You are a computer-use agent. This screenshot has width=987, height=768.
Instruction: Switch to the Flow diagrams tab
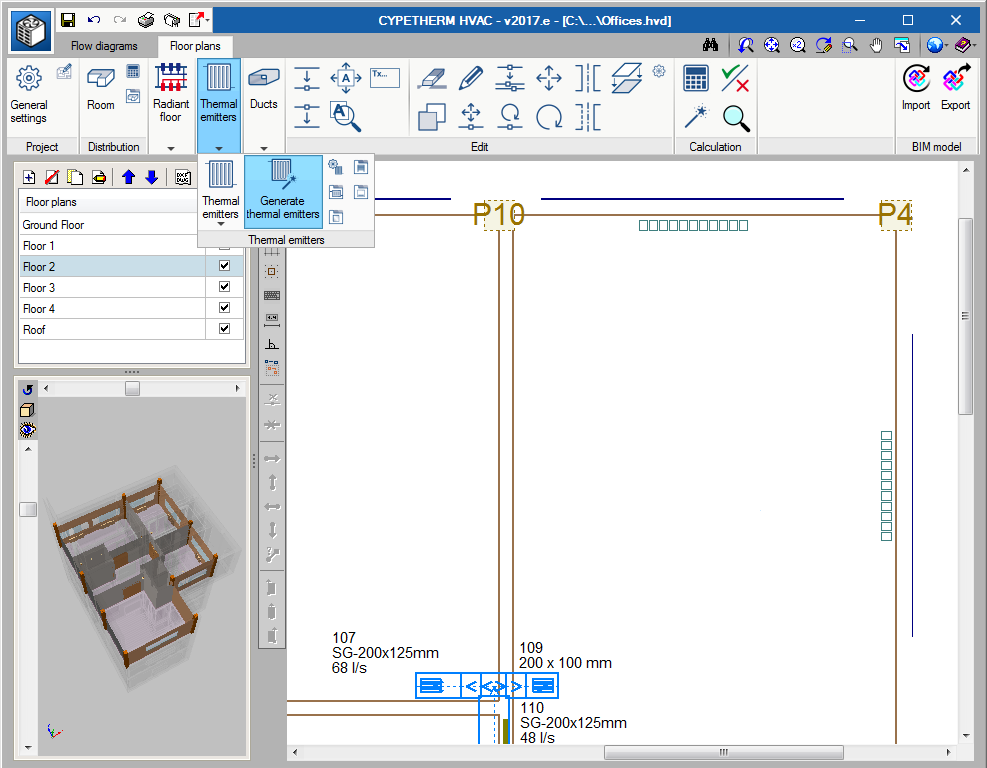[x=104, y=46]
